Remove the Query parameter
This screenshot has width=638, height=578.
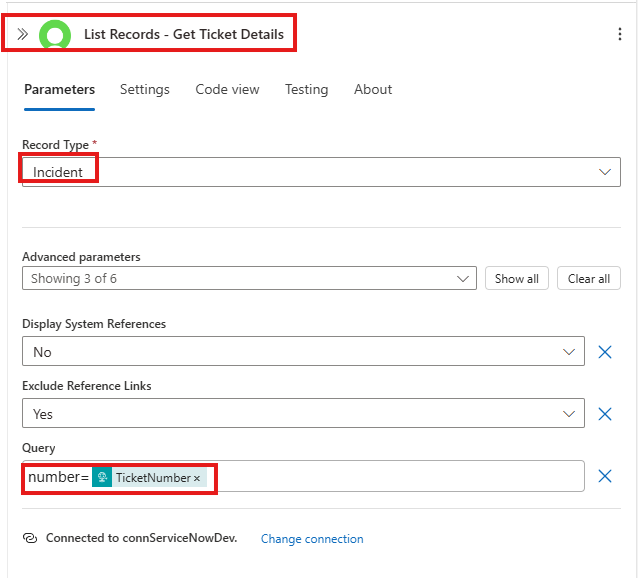[605, 476]
